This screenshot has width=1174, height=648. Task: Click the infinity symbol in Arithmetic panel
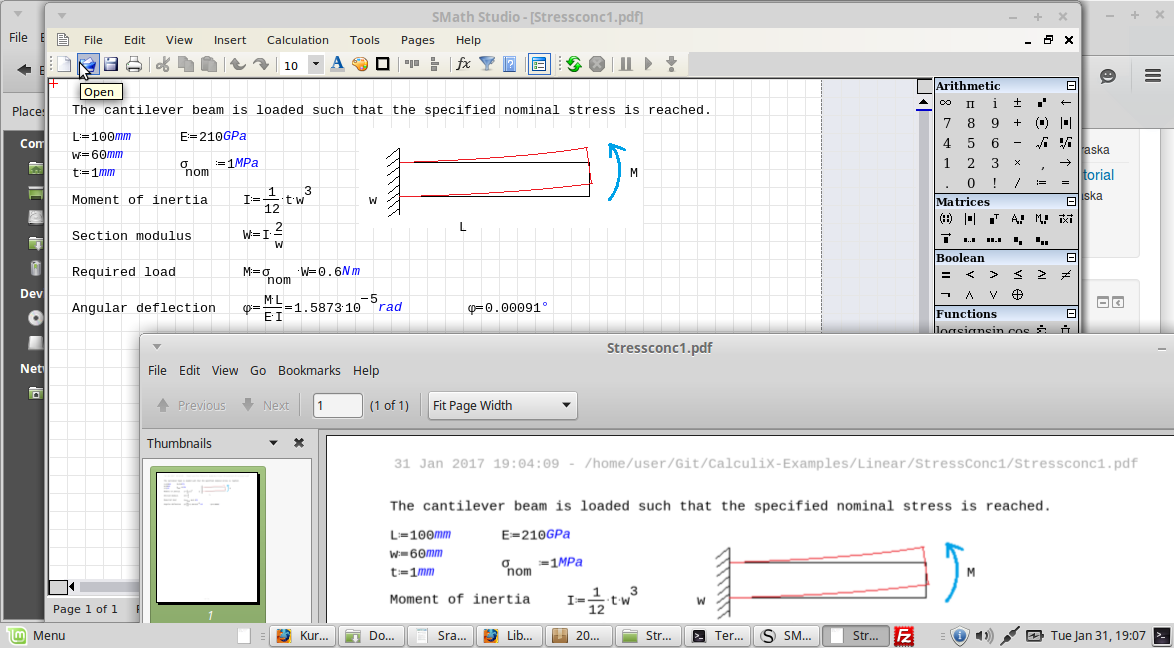tap(945, 103)
